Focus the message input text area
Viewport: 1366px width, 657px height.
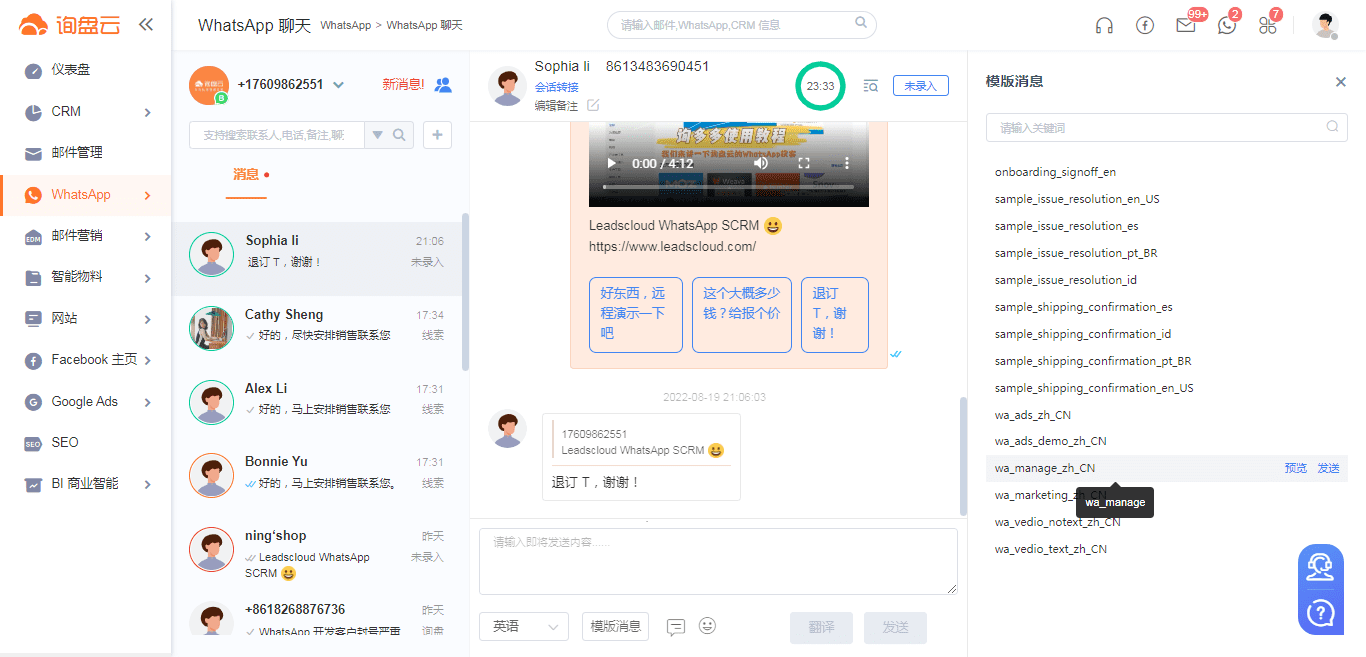pos(718,562)
